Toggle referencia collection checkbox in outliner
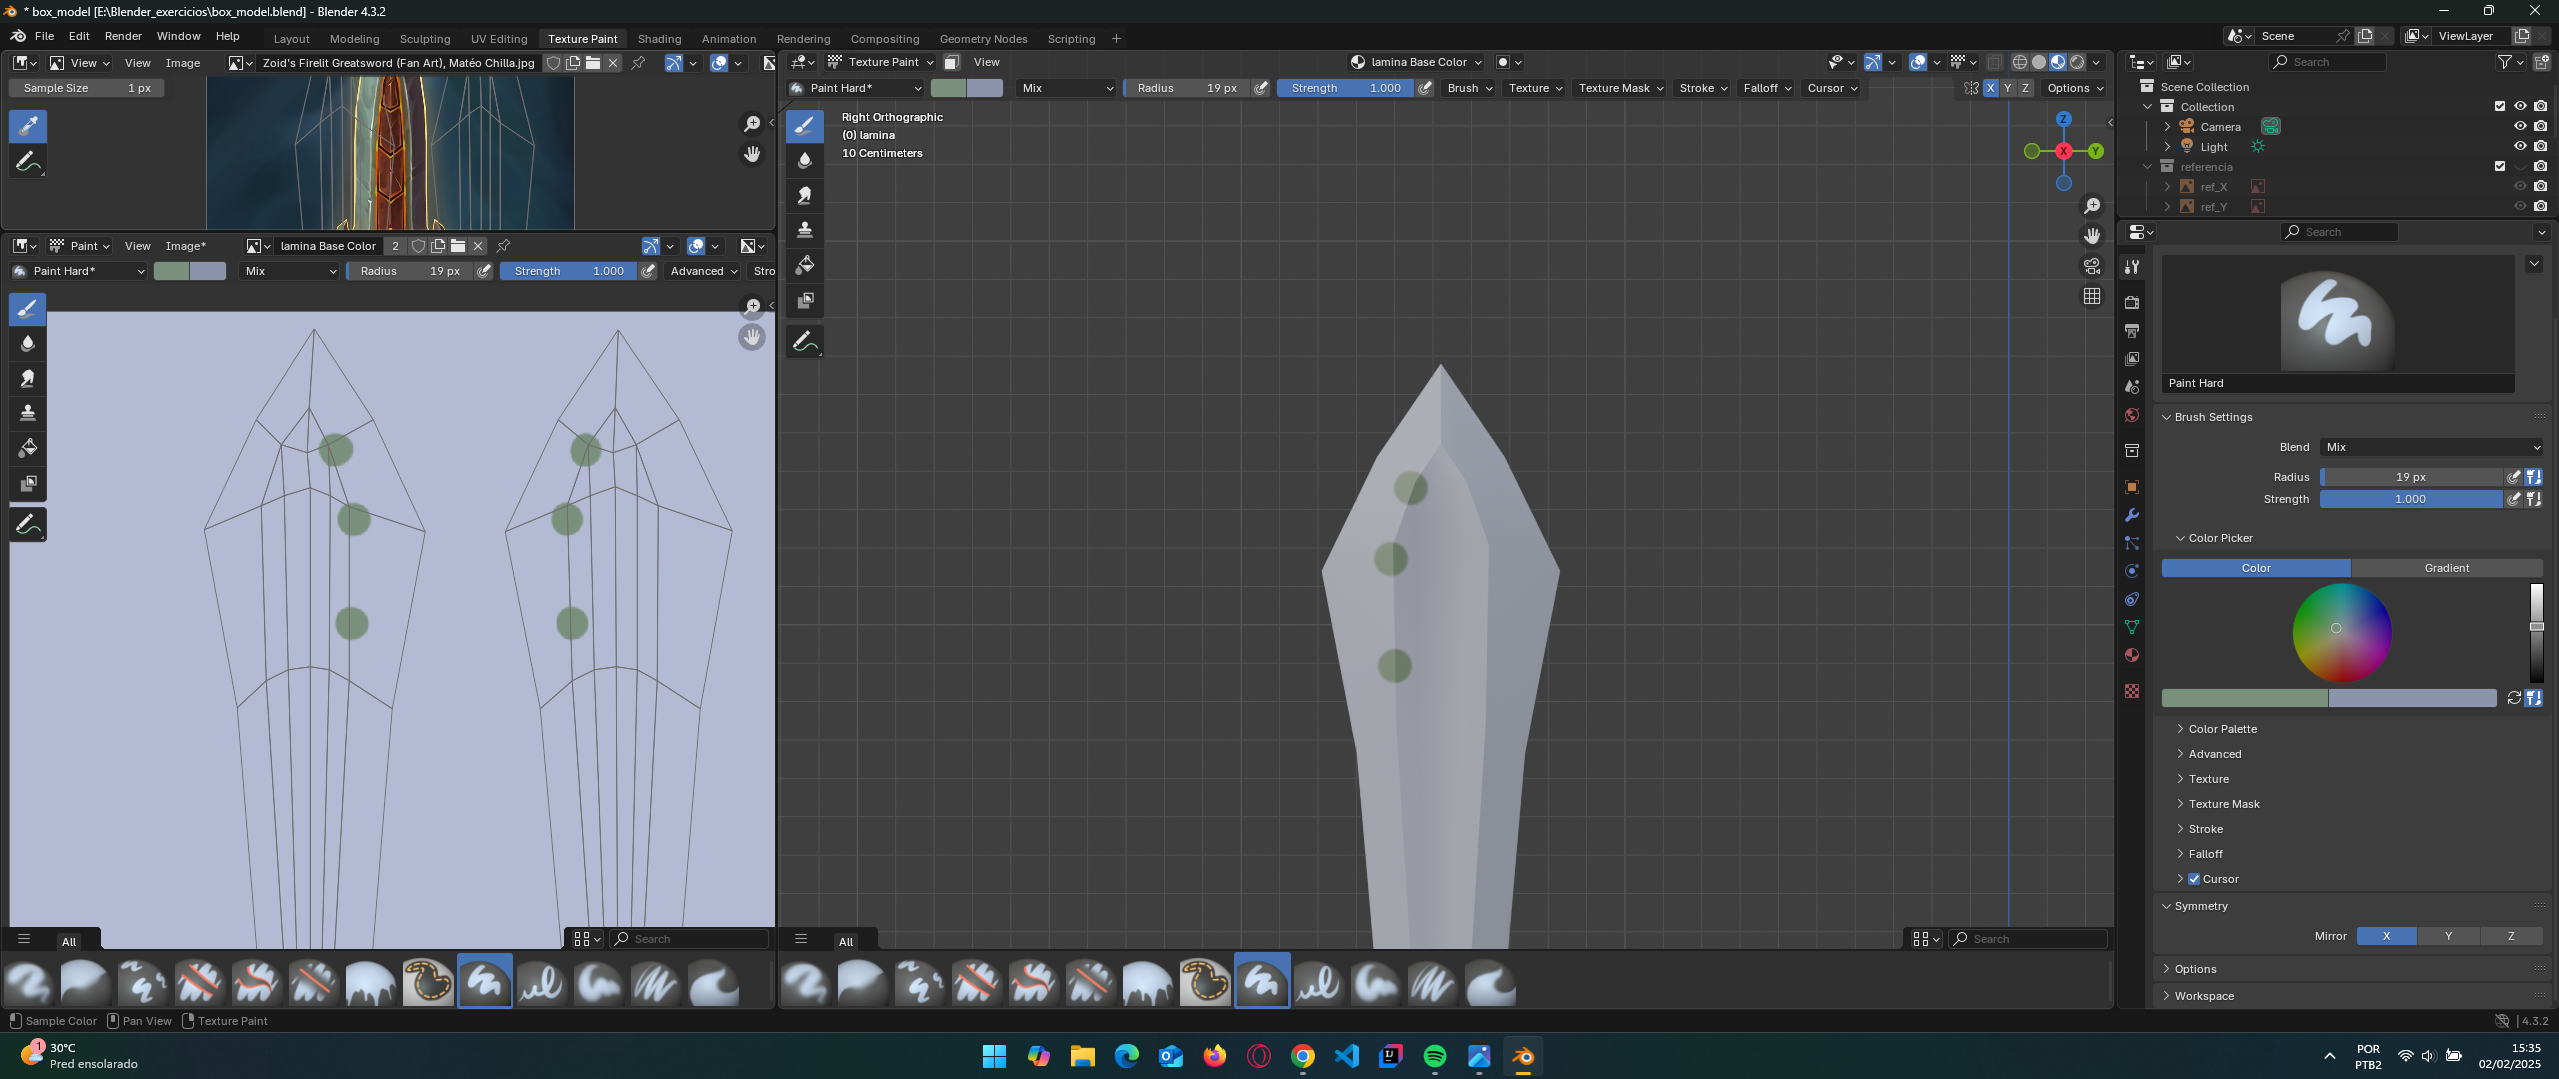 (x=2500, y=167)
